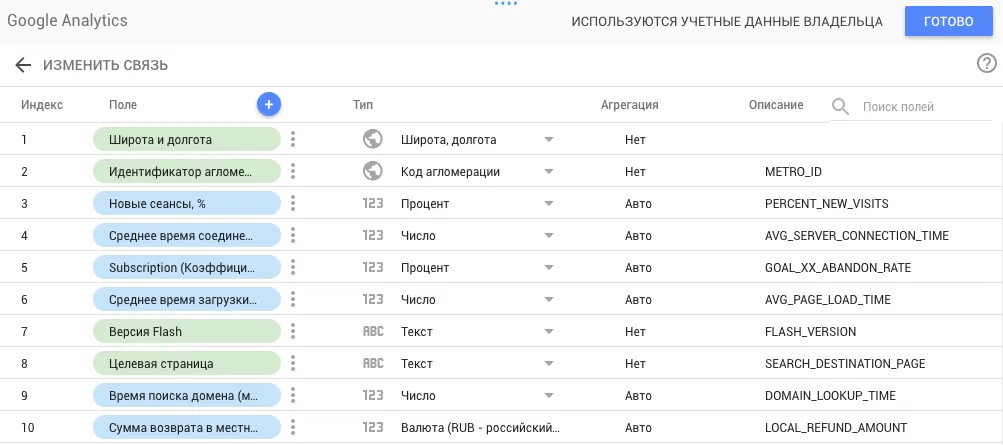Screen dimensions: 1003x445
Task: Click the Агрегация column header
Action: (629, 105)
